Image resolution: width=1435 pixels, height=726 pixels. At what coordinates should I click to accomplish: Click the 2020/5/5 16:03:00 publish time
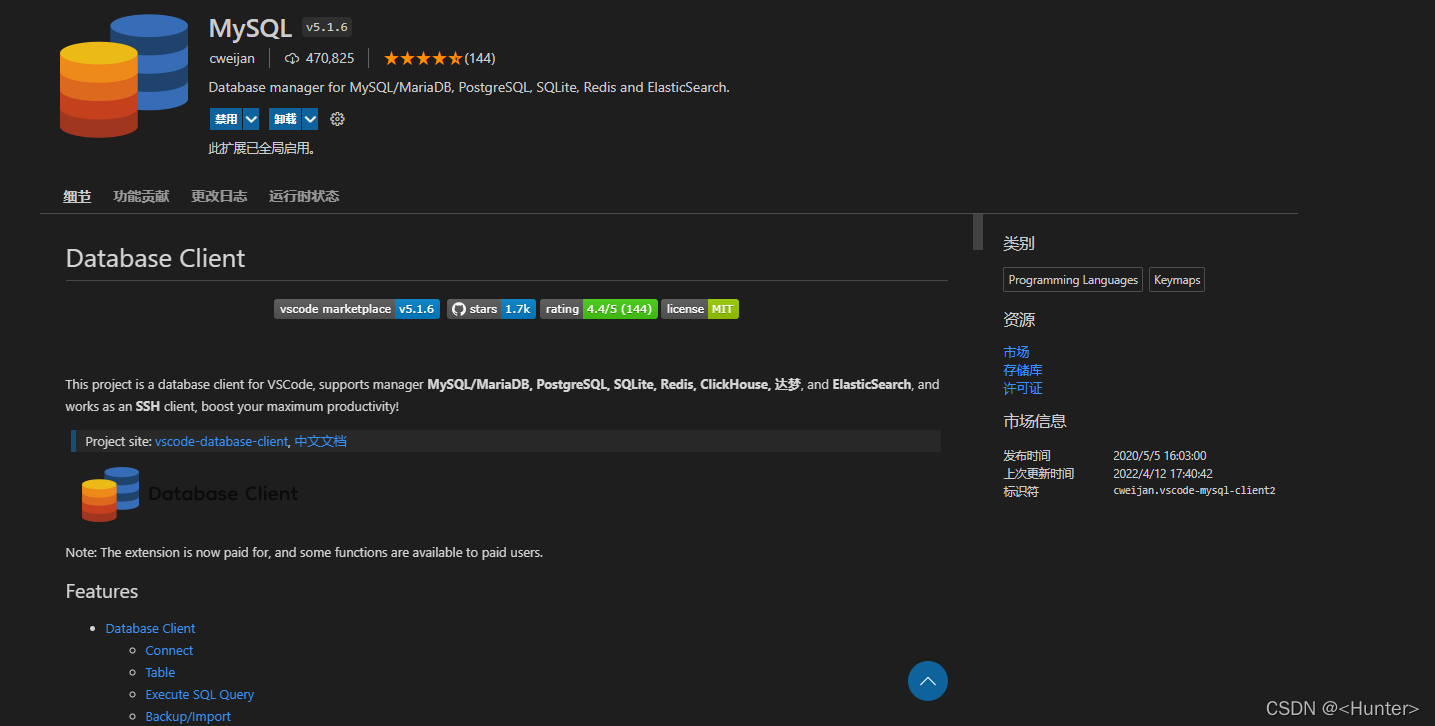pyautogui.click(x=1160, y=456)
